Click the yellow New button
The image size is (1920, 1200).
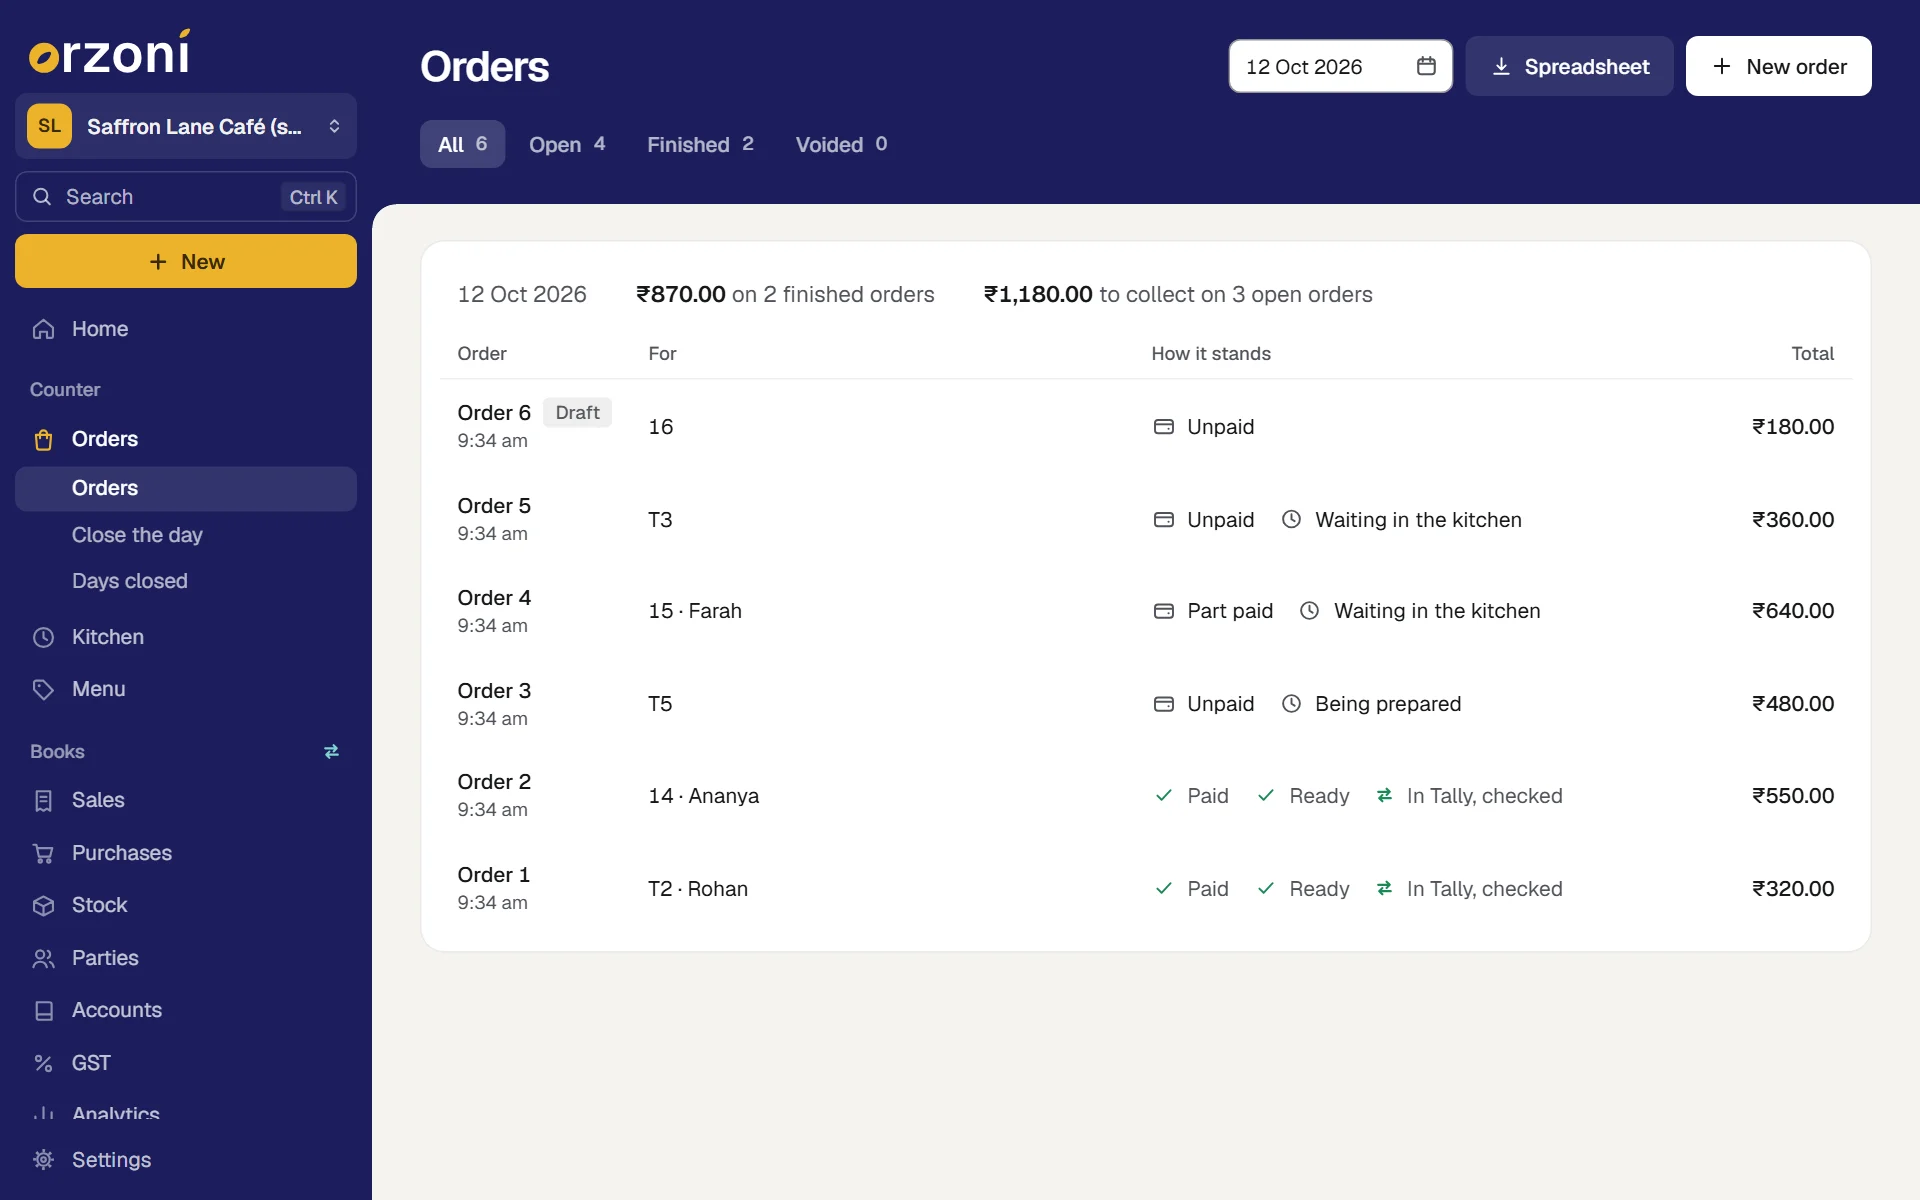[186, 261]
